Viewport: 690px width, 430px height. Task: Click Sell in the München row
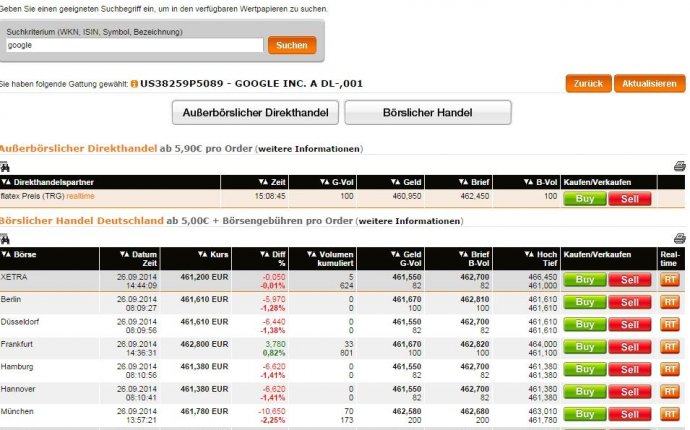tap(630, 415)
